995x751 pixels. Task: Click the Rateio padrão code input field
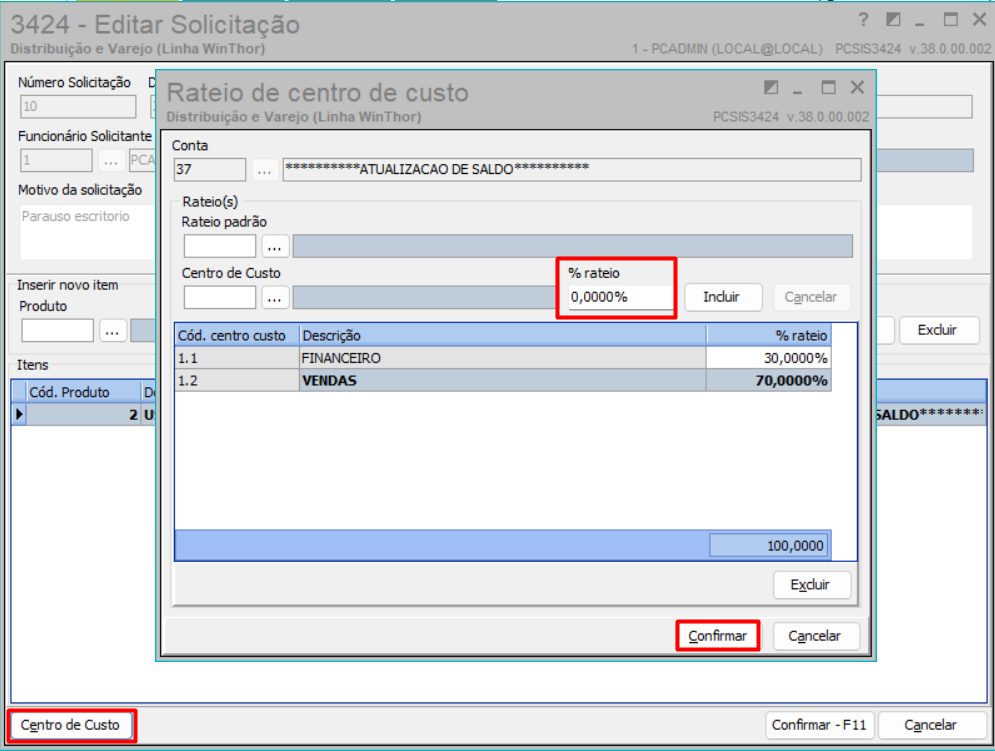pos(220,246)
